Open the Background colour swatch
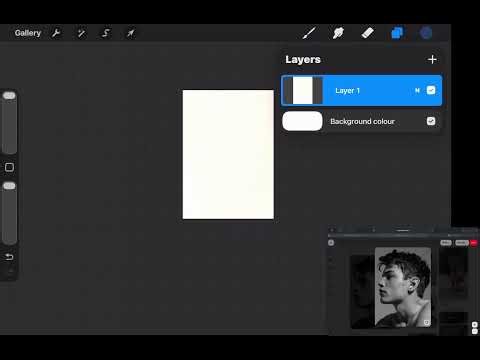Viewport: 480px width, 360px height. pos(302,121)
